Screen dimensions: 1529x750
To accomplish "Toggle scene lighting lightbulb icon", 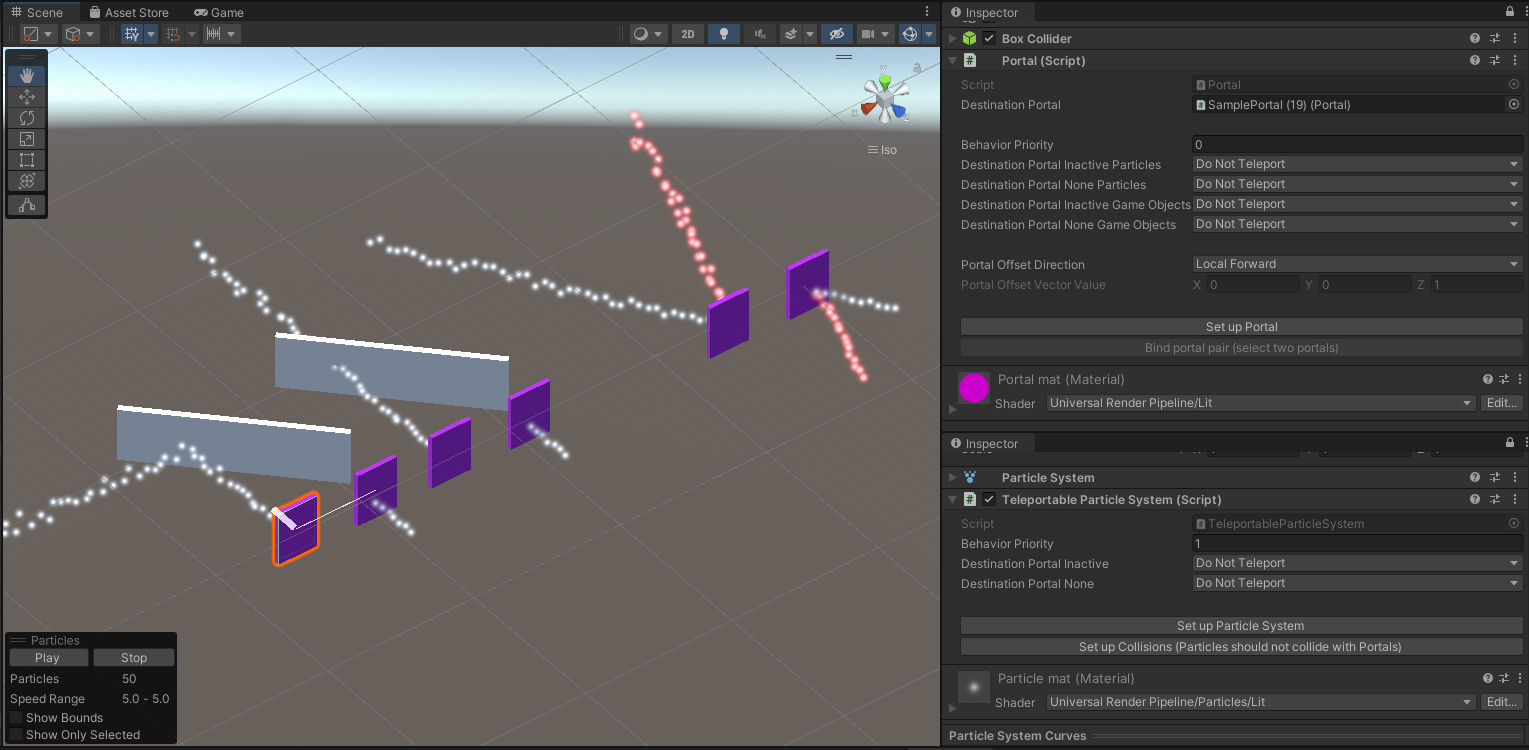I will point(723,34).
